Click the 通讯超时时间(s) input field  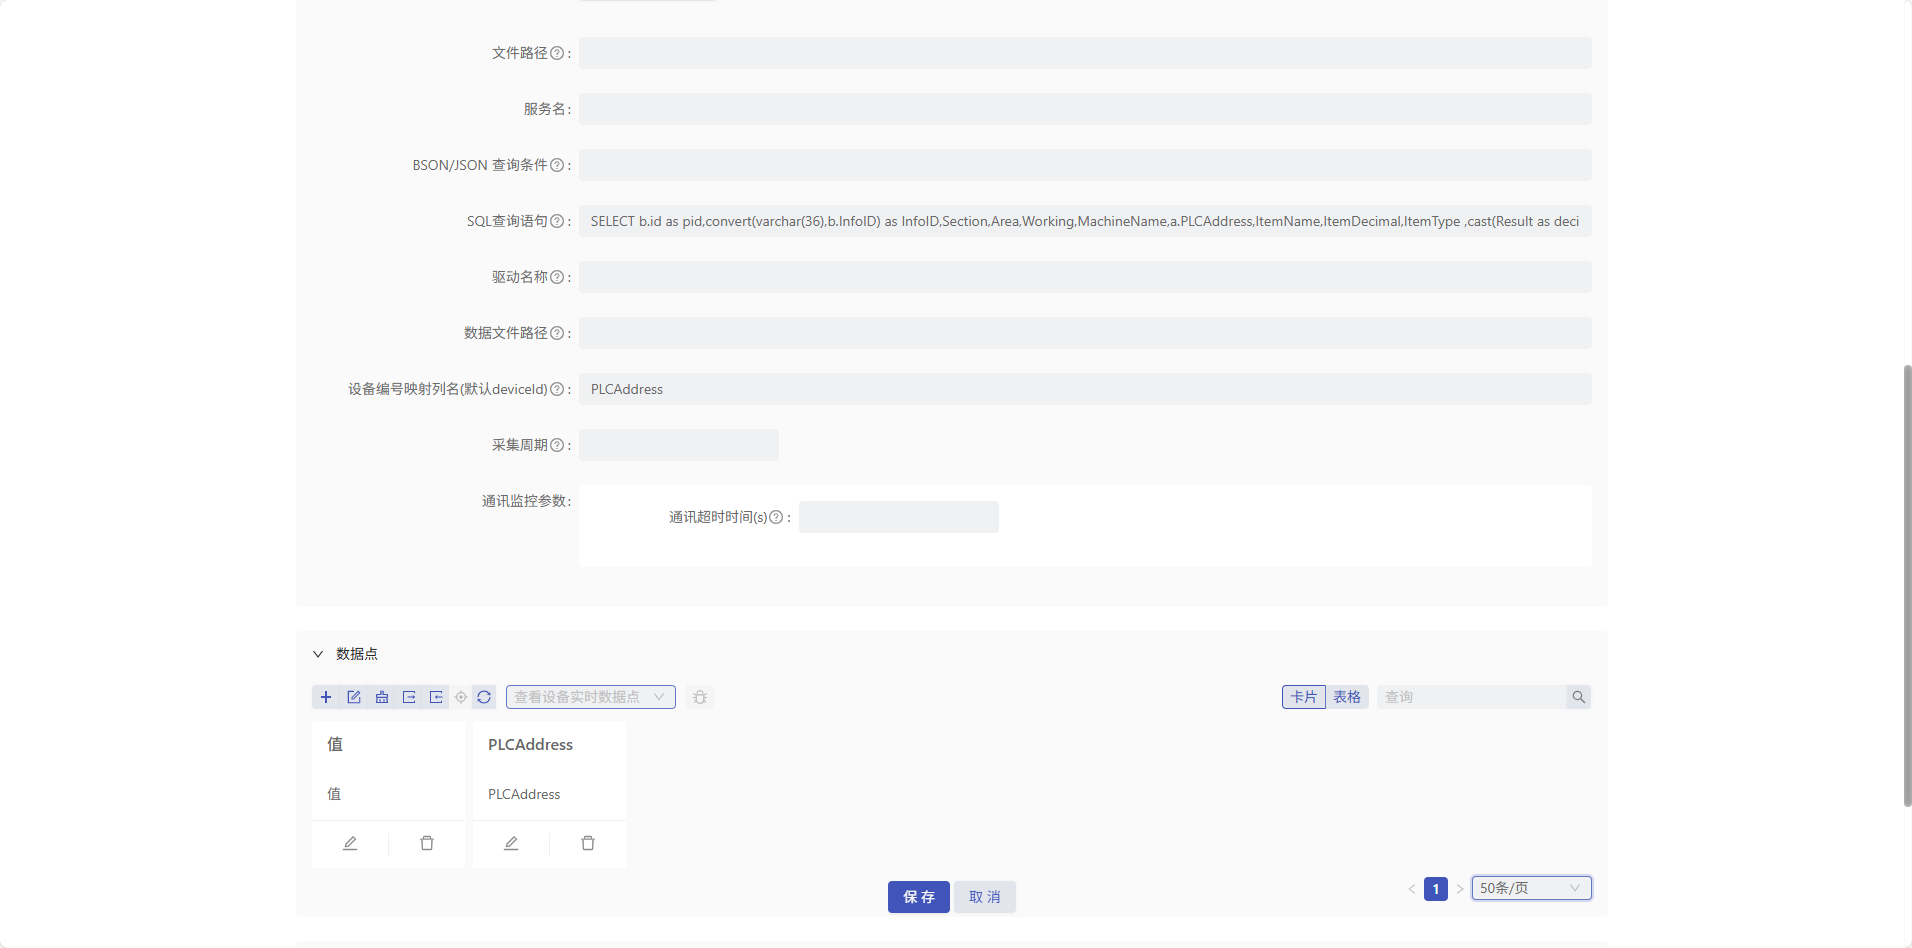(897, 517)
